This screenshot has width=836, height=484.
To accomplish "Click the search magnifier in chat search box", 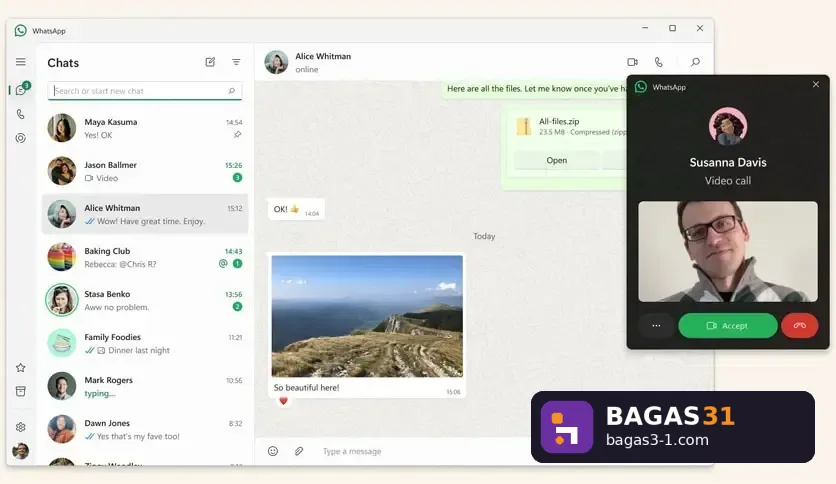I will coord(231,91).
